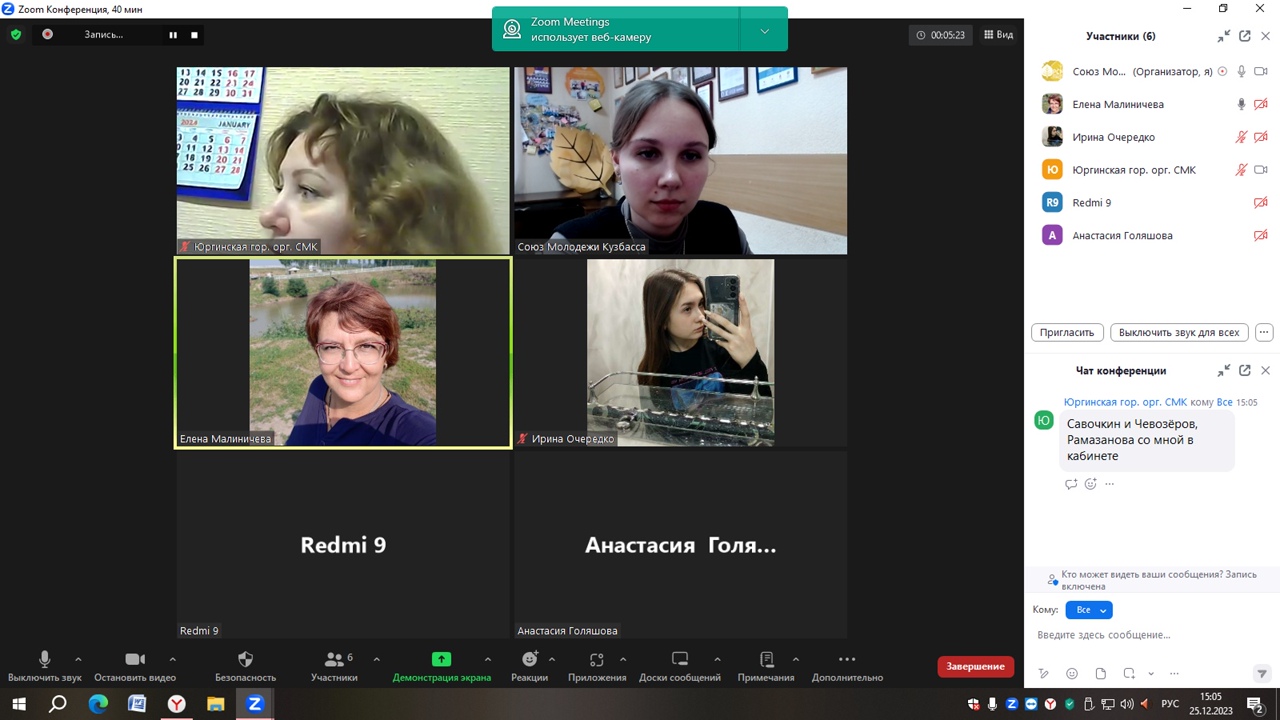Open Безопасность security options
This screenshot has width=1280, height=720.
[245, 666]
